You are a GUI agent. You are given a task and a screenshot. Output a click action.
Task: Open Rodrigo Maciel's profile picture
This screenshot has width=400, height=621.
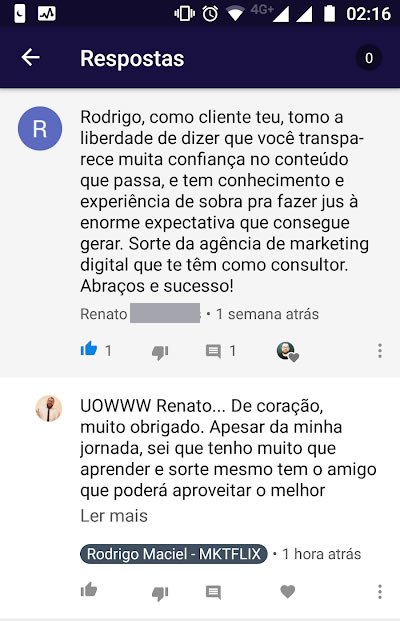pyautogui.click(x=49, y=408)
